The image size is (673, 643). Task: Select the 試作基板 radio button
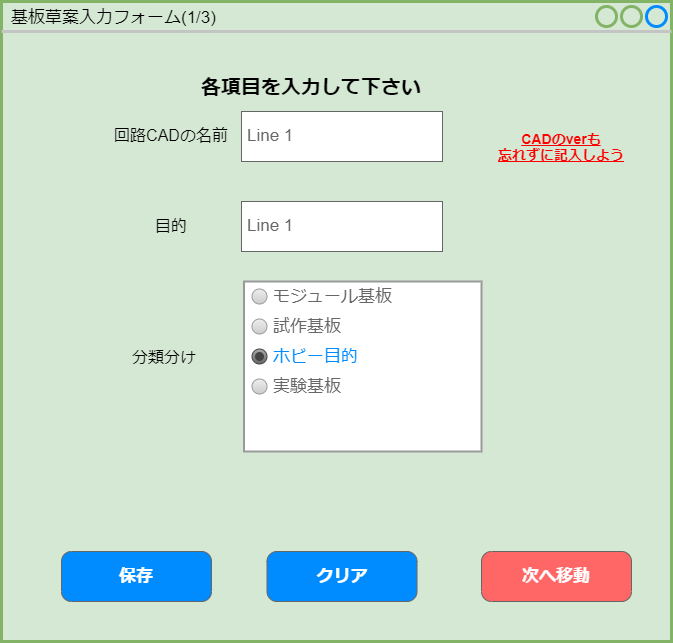point(259,326)
